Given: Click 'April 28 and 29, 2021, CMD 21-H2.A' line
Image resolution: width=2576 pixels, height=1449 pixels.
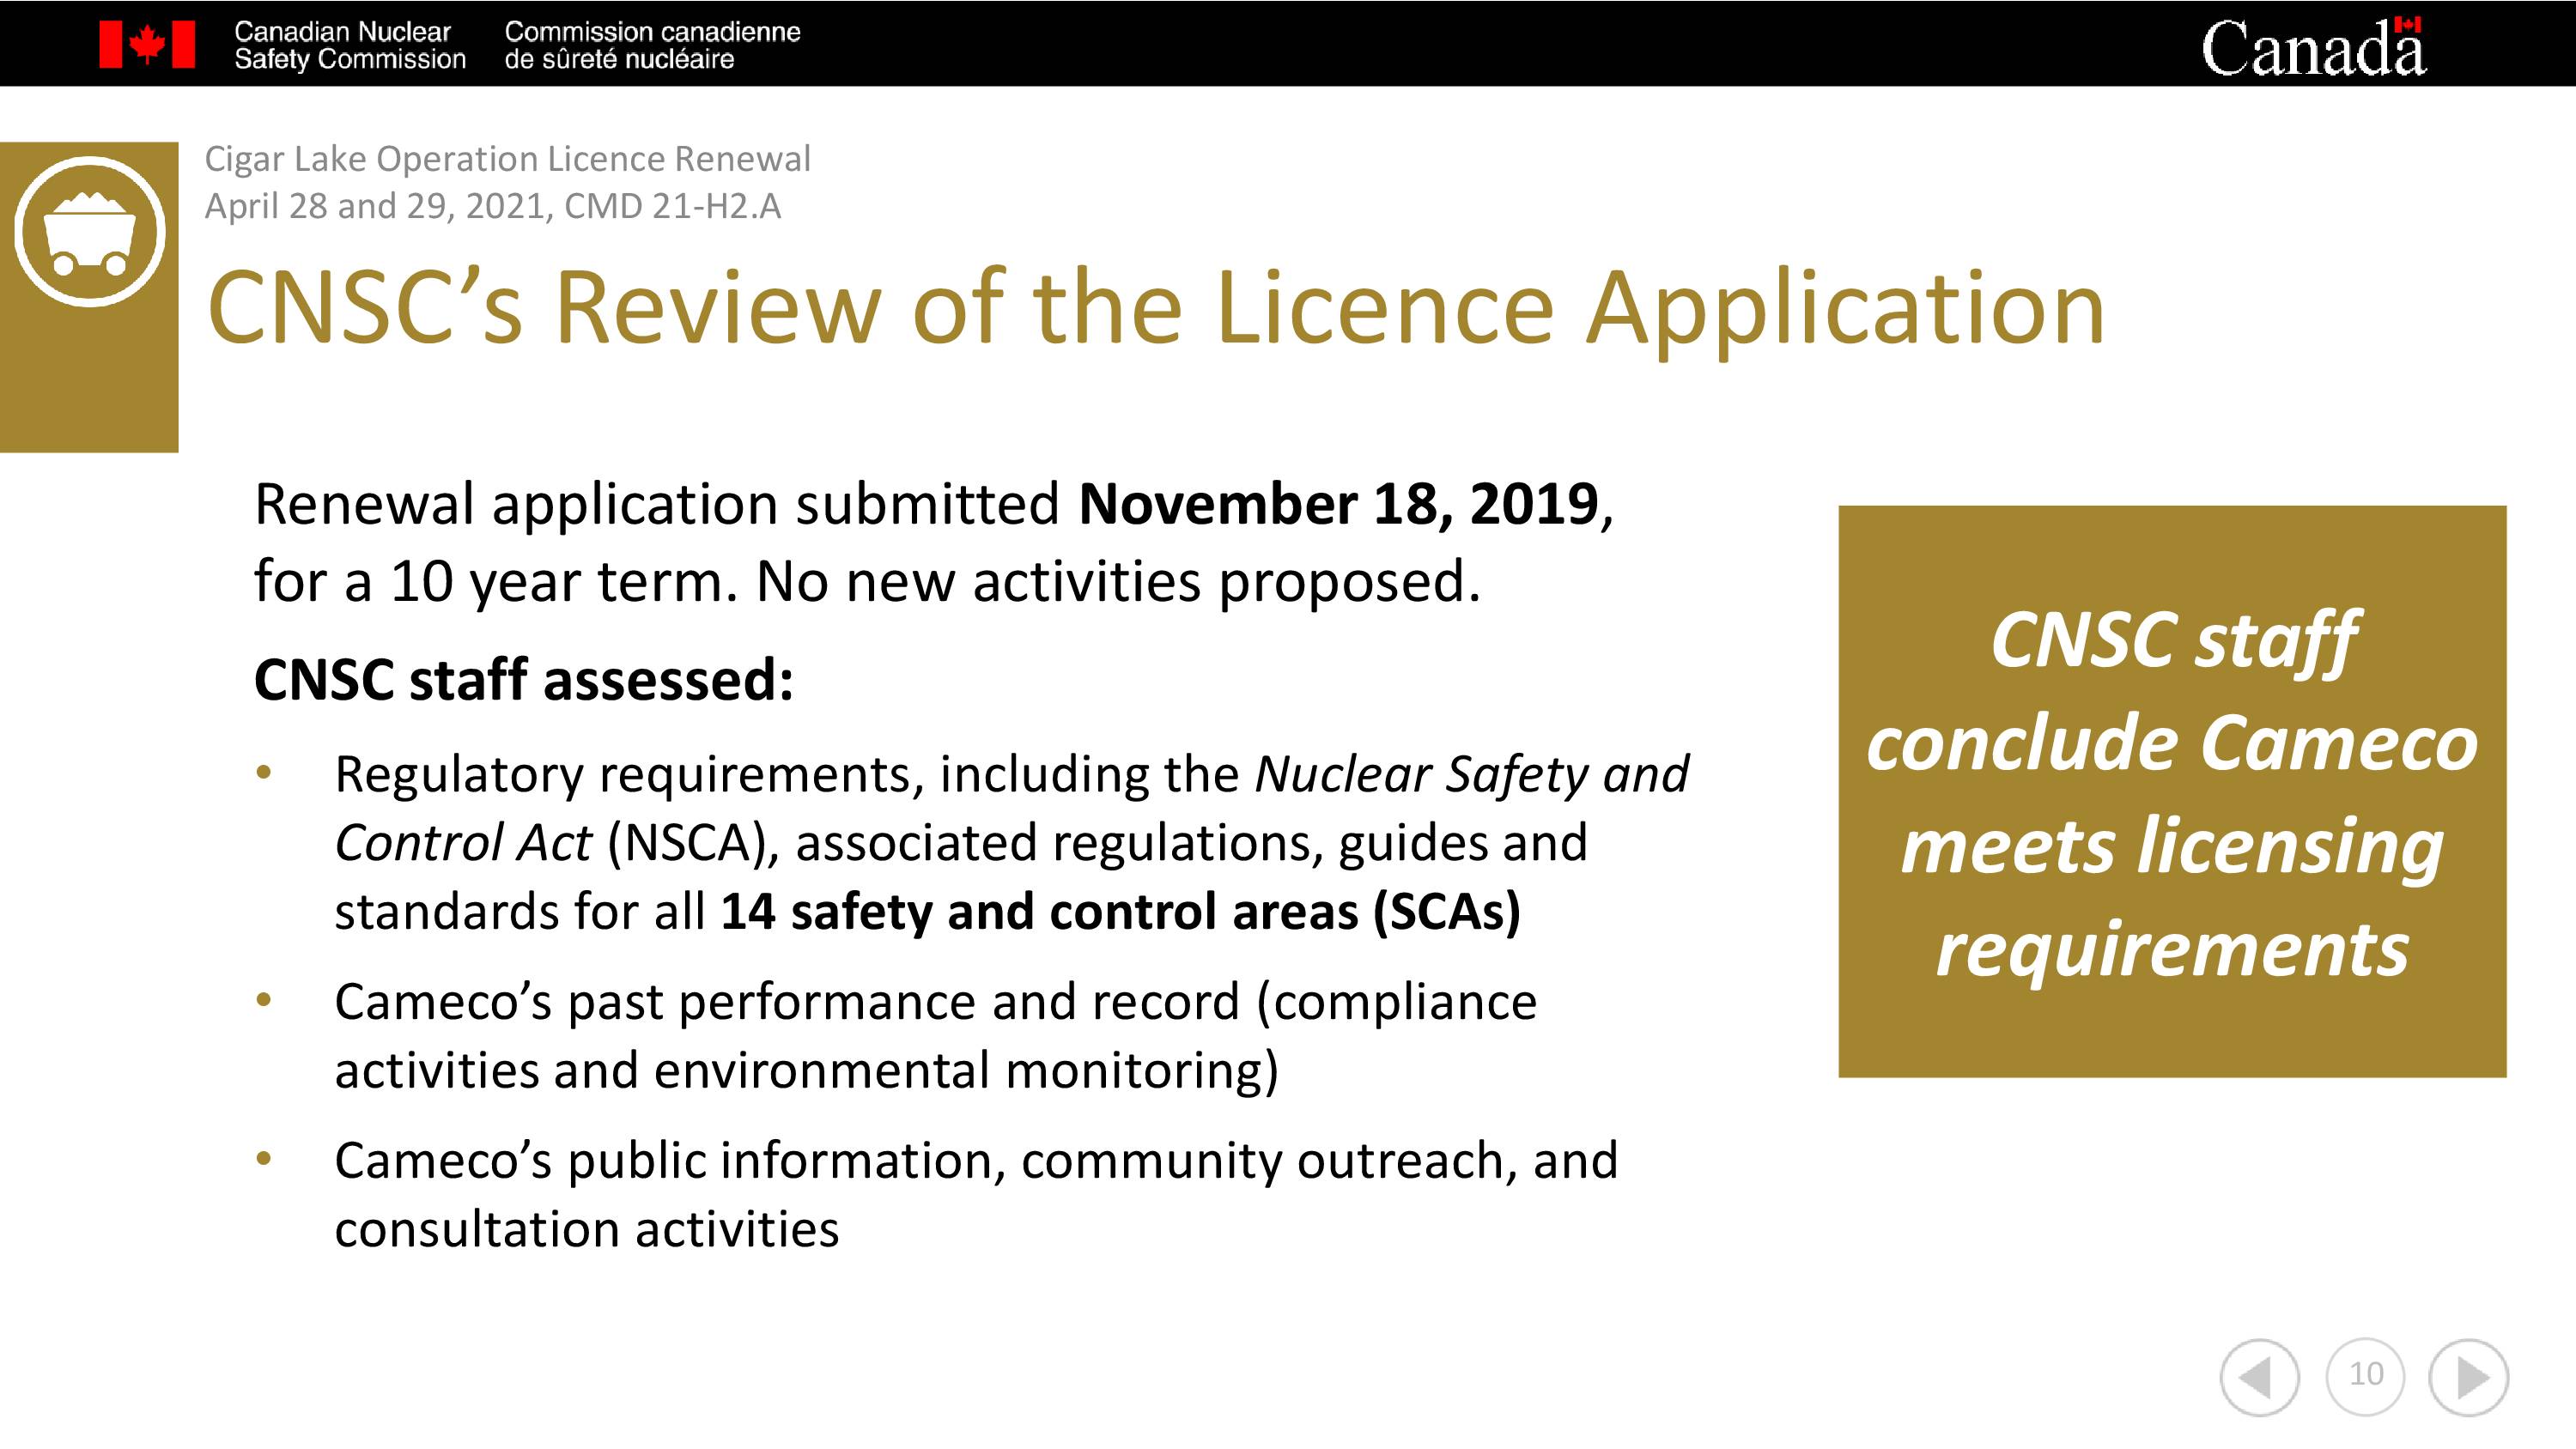Looking at the screenshot, I should tap(492, 205).
